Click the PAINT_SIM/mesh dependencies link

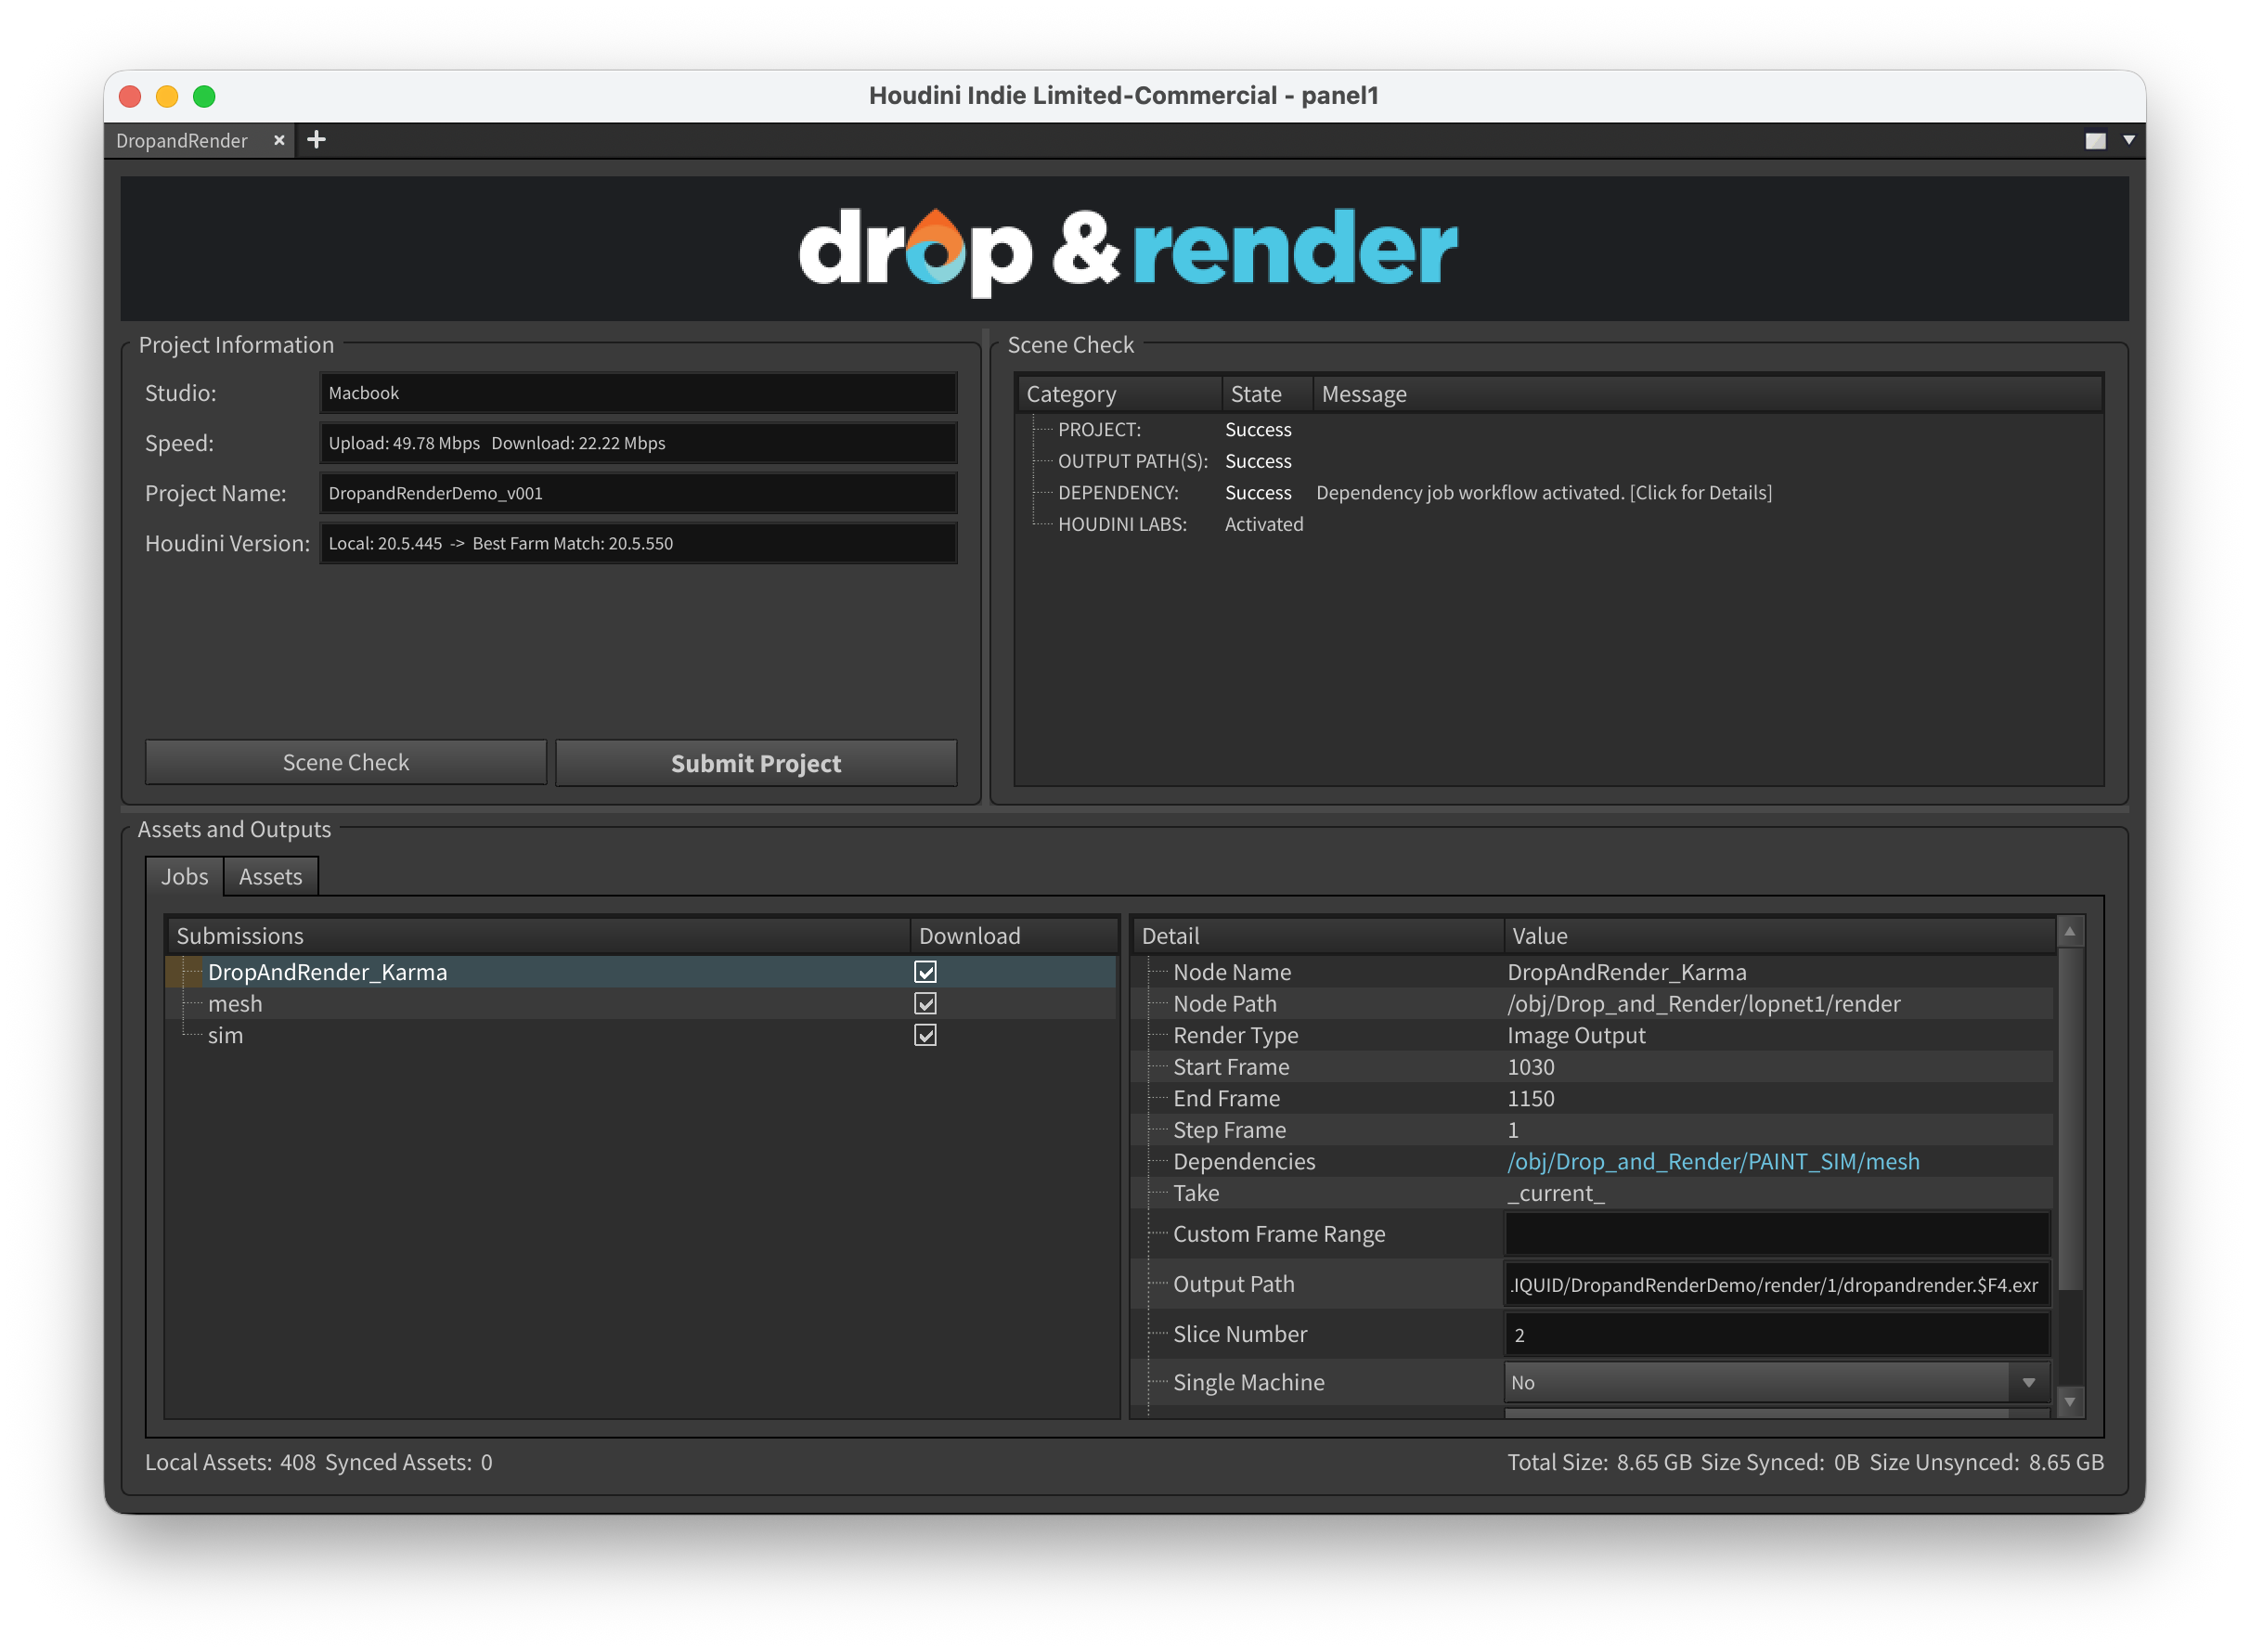coord(1713,1161)
